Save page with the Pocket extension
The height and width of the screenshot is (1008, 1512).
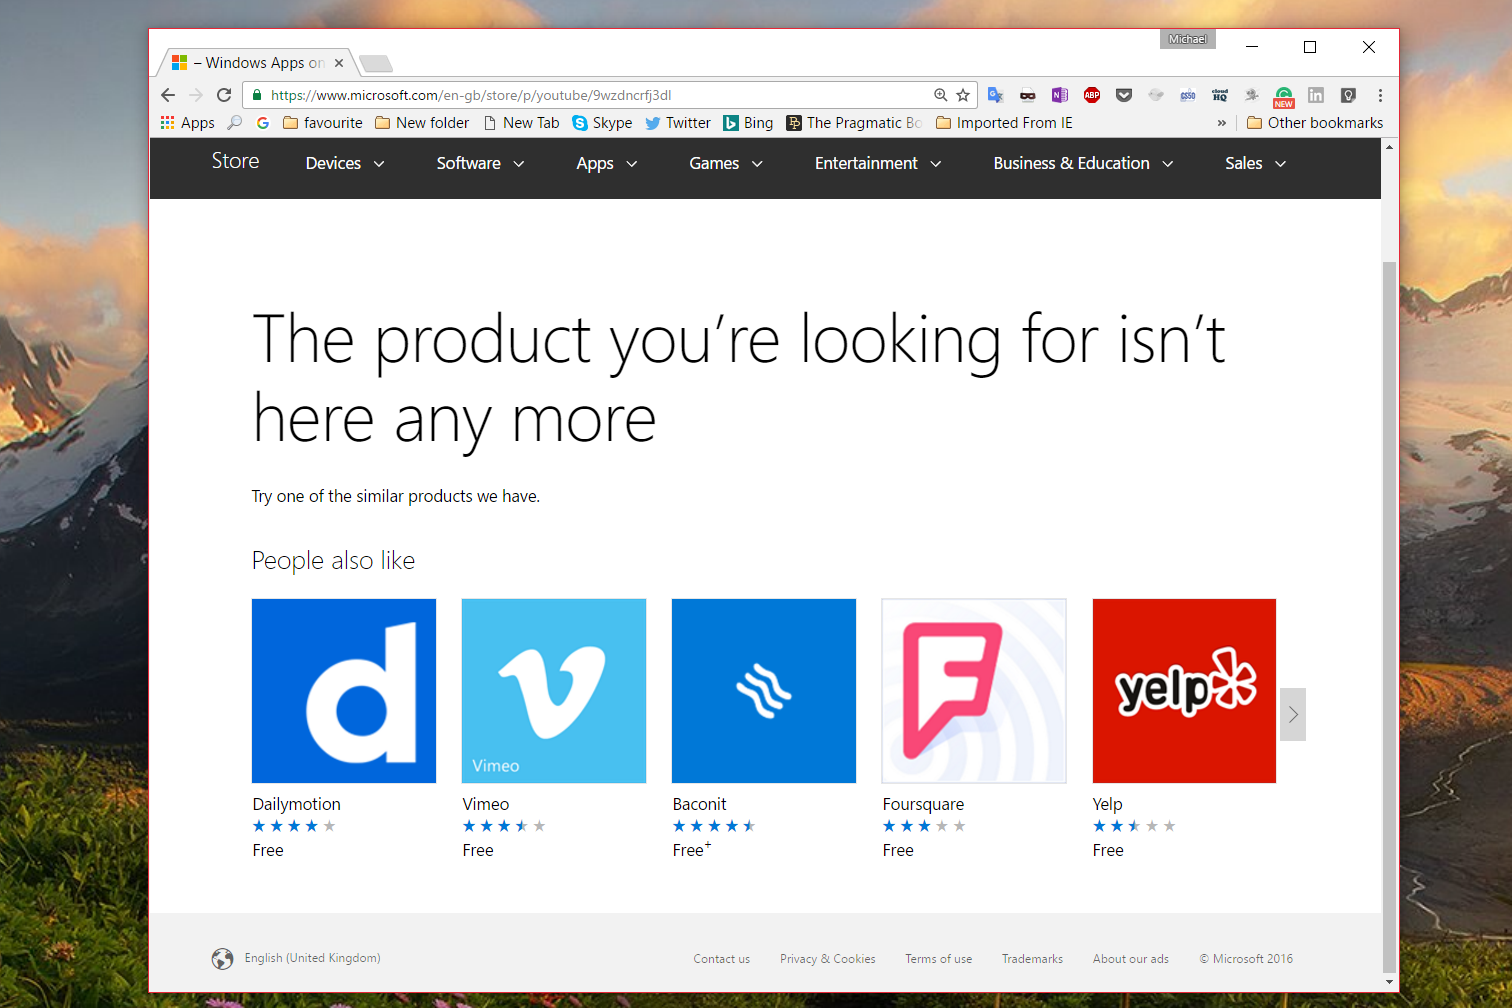(1124, 95)
